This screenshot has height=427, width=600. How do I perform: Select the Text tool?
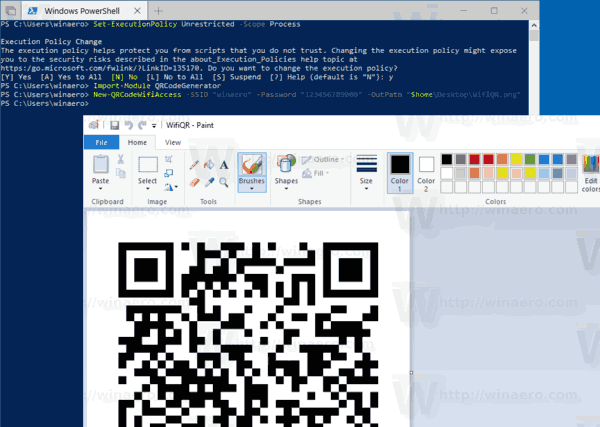click(224, 165)
